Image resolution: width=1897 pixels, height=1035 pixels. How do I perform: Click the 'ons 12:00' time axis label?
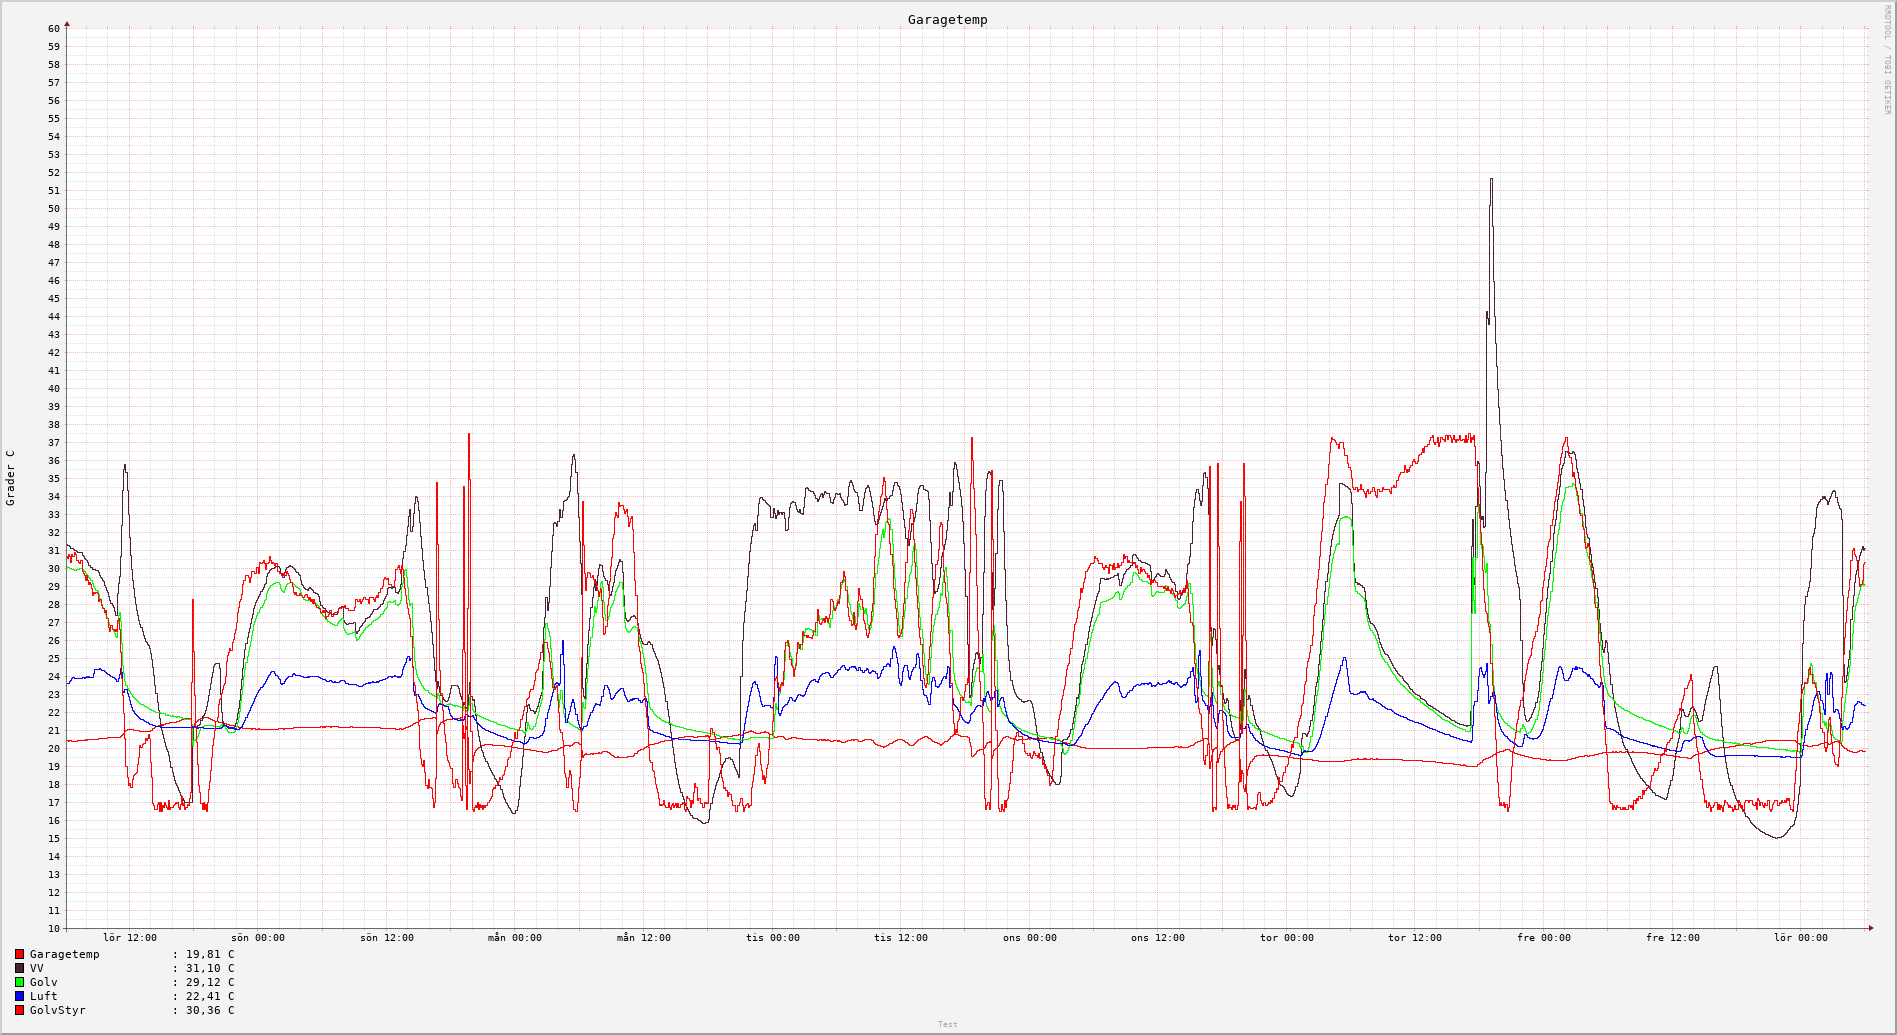coord(1158,938)
